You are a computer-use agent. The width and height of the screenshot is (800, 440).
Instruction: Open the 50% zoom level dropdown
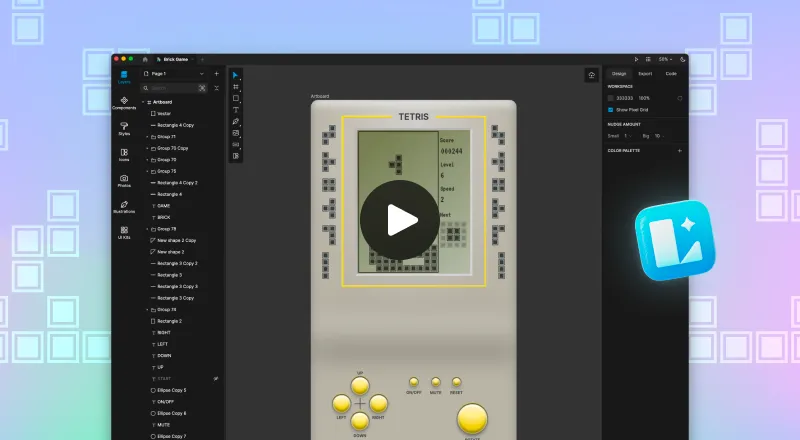(665, 59)
